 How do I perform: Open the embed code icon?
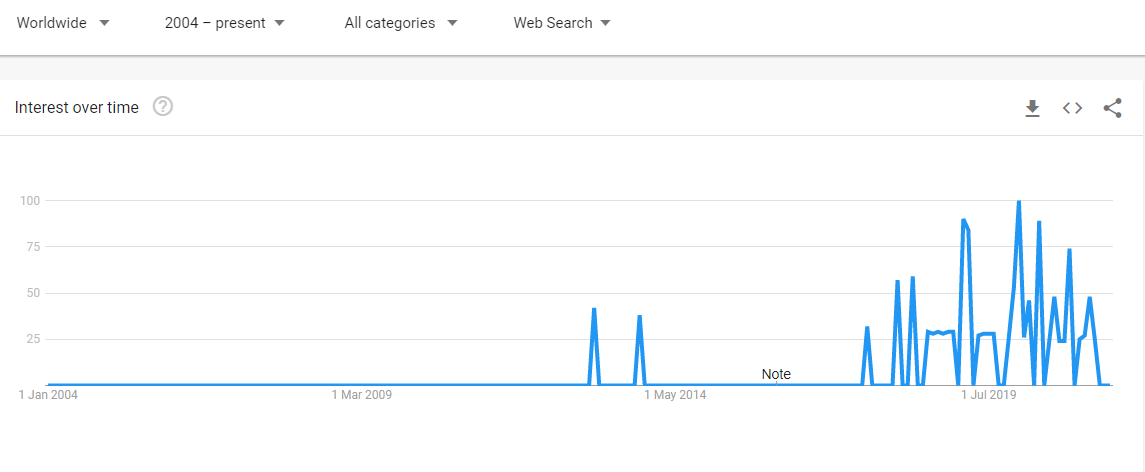1072,108
